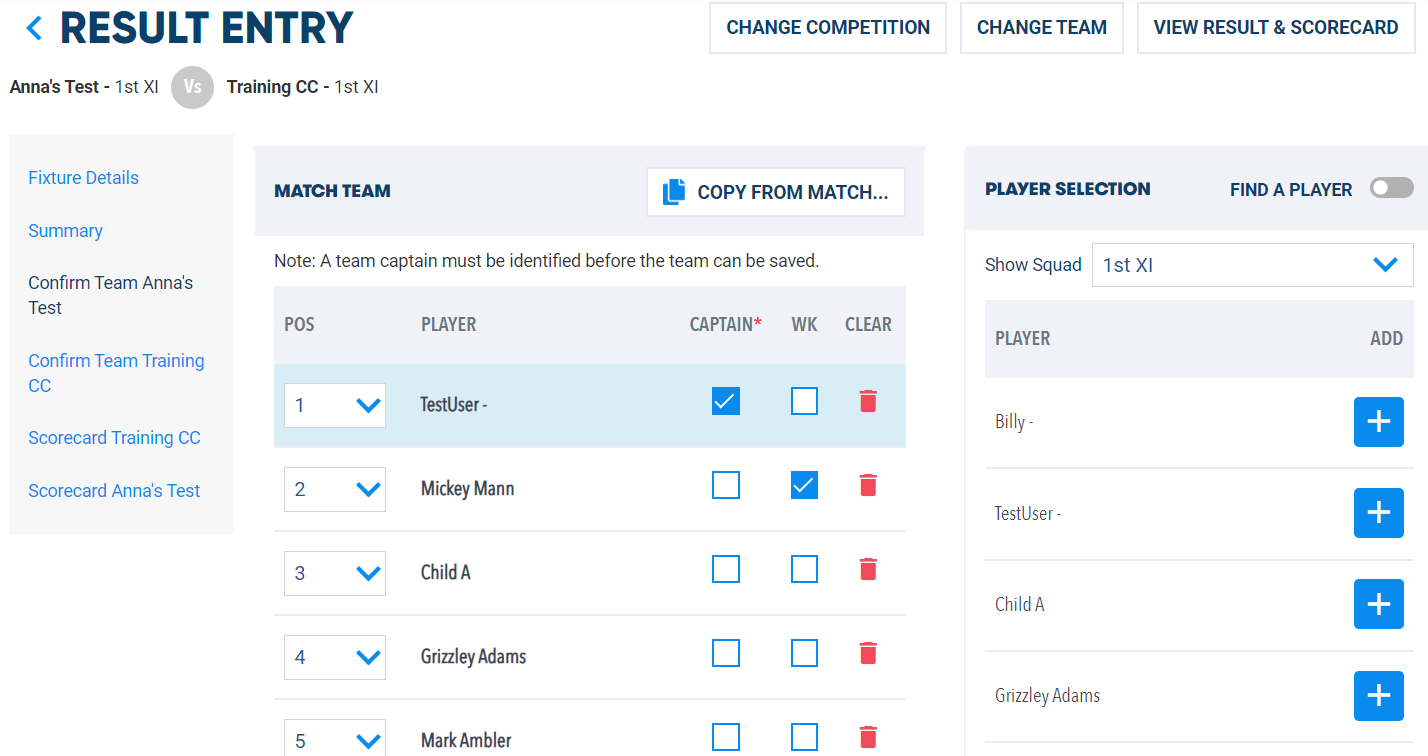The width and height of the screenshot is (1428, 756).
Task: Select Scorecard Training CC in the sidebar
Action: (114, 437)
